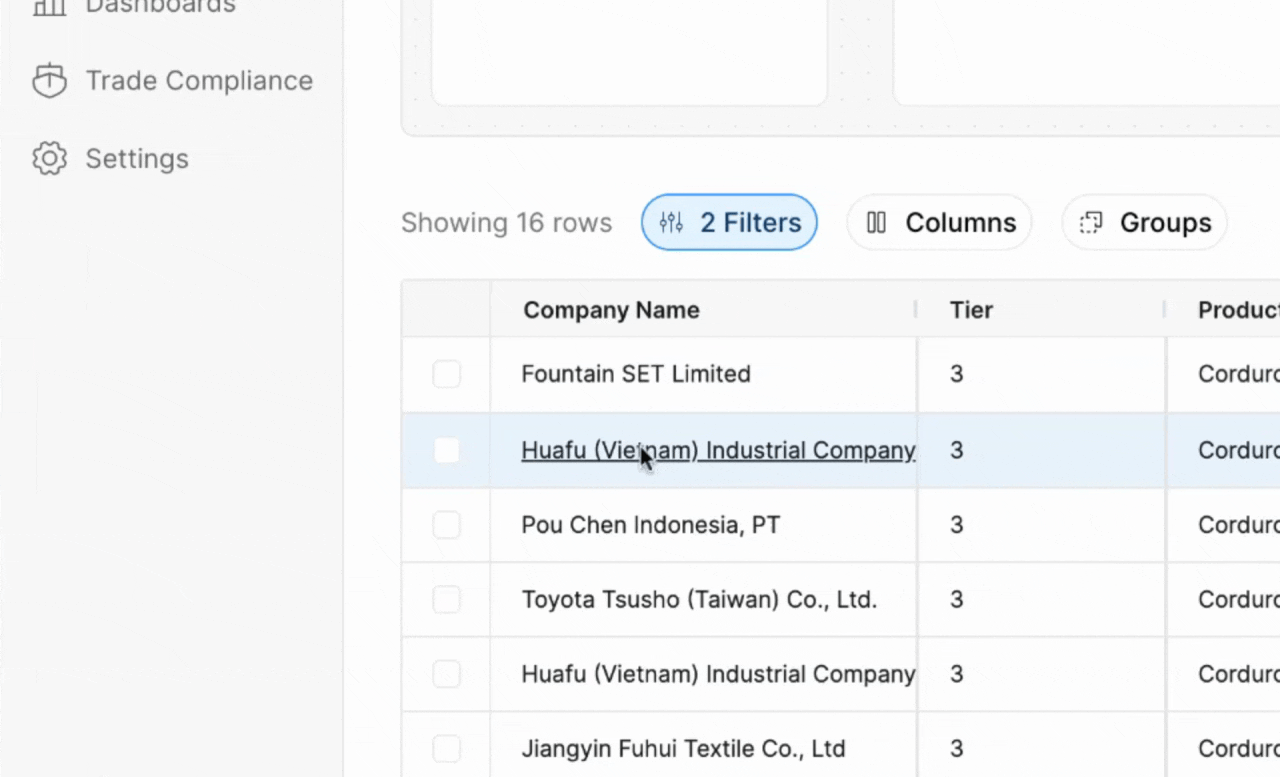Click the Fountain SET Limited company name

point(635,374)
